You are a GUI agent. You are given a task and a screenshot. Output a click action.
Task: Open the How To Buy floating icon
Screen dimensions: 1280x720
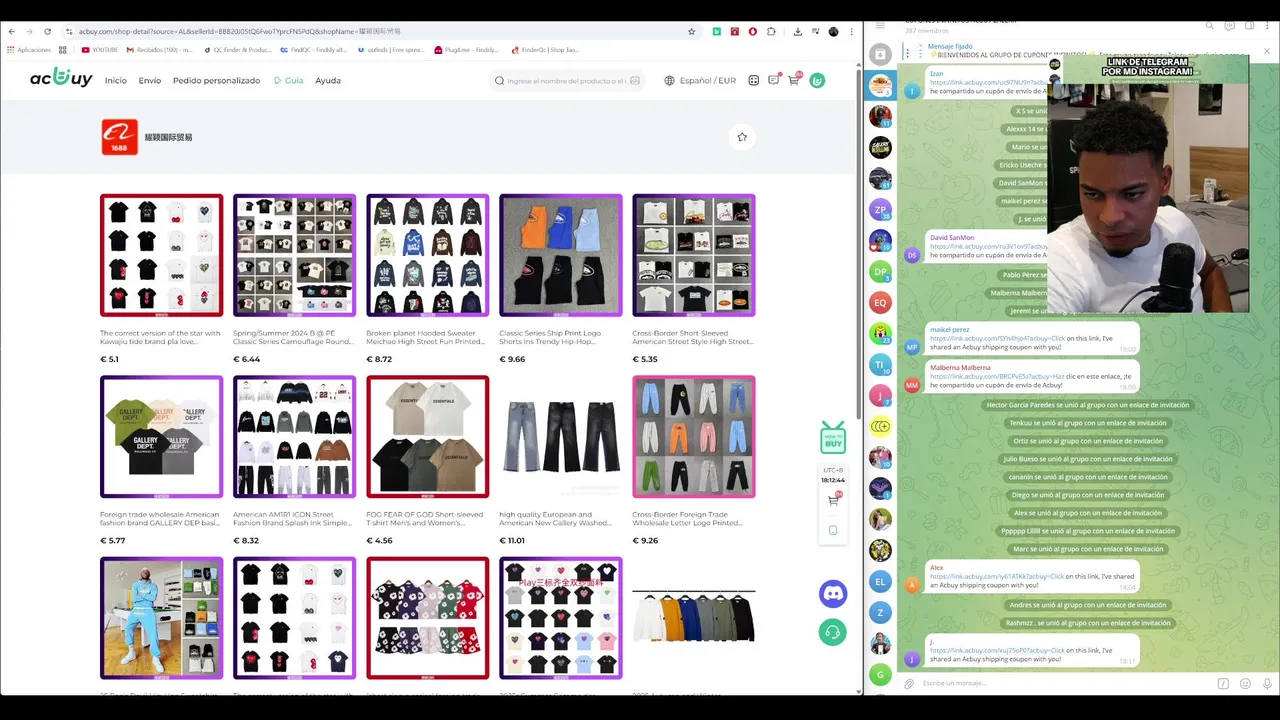[832, 437]
